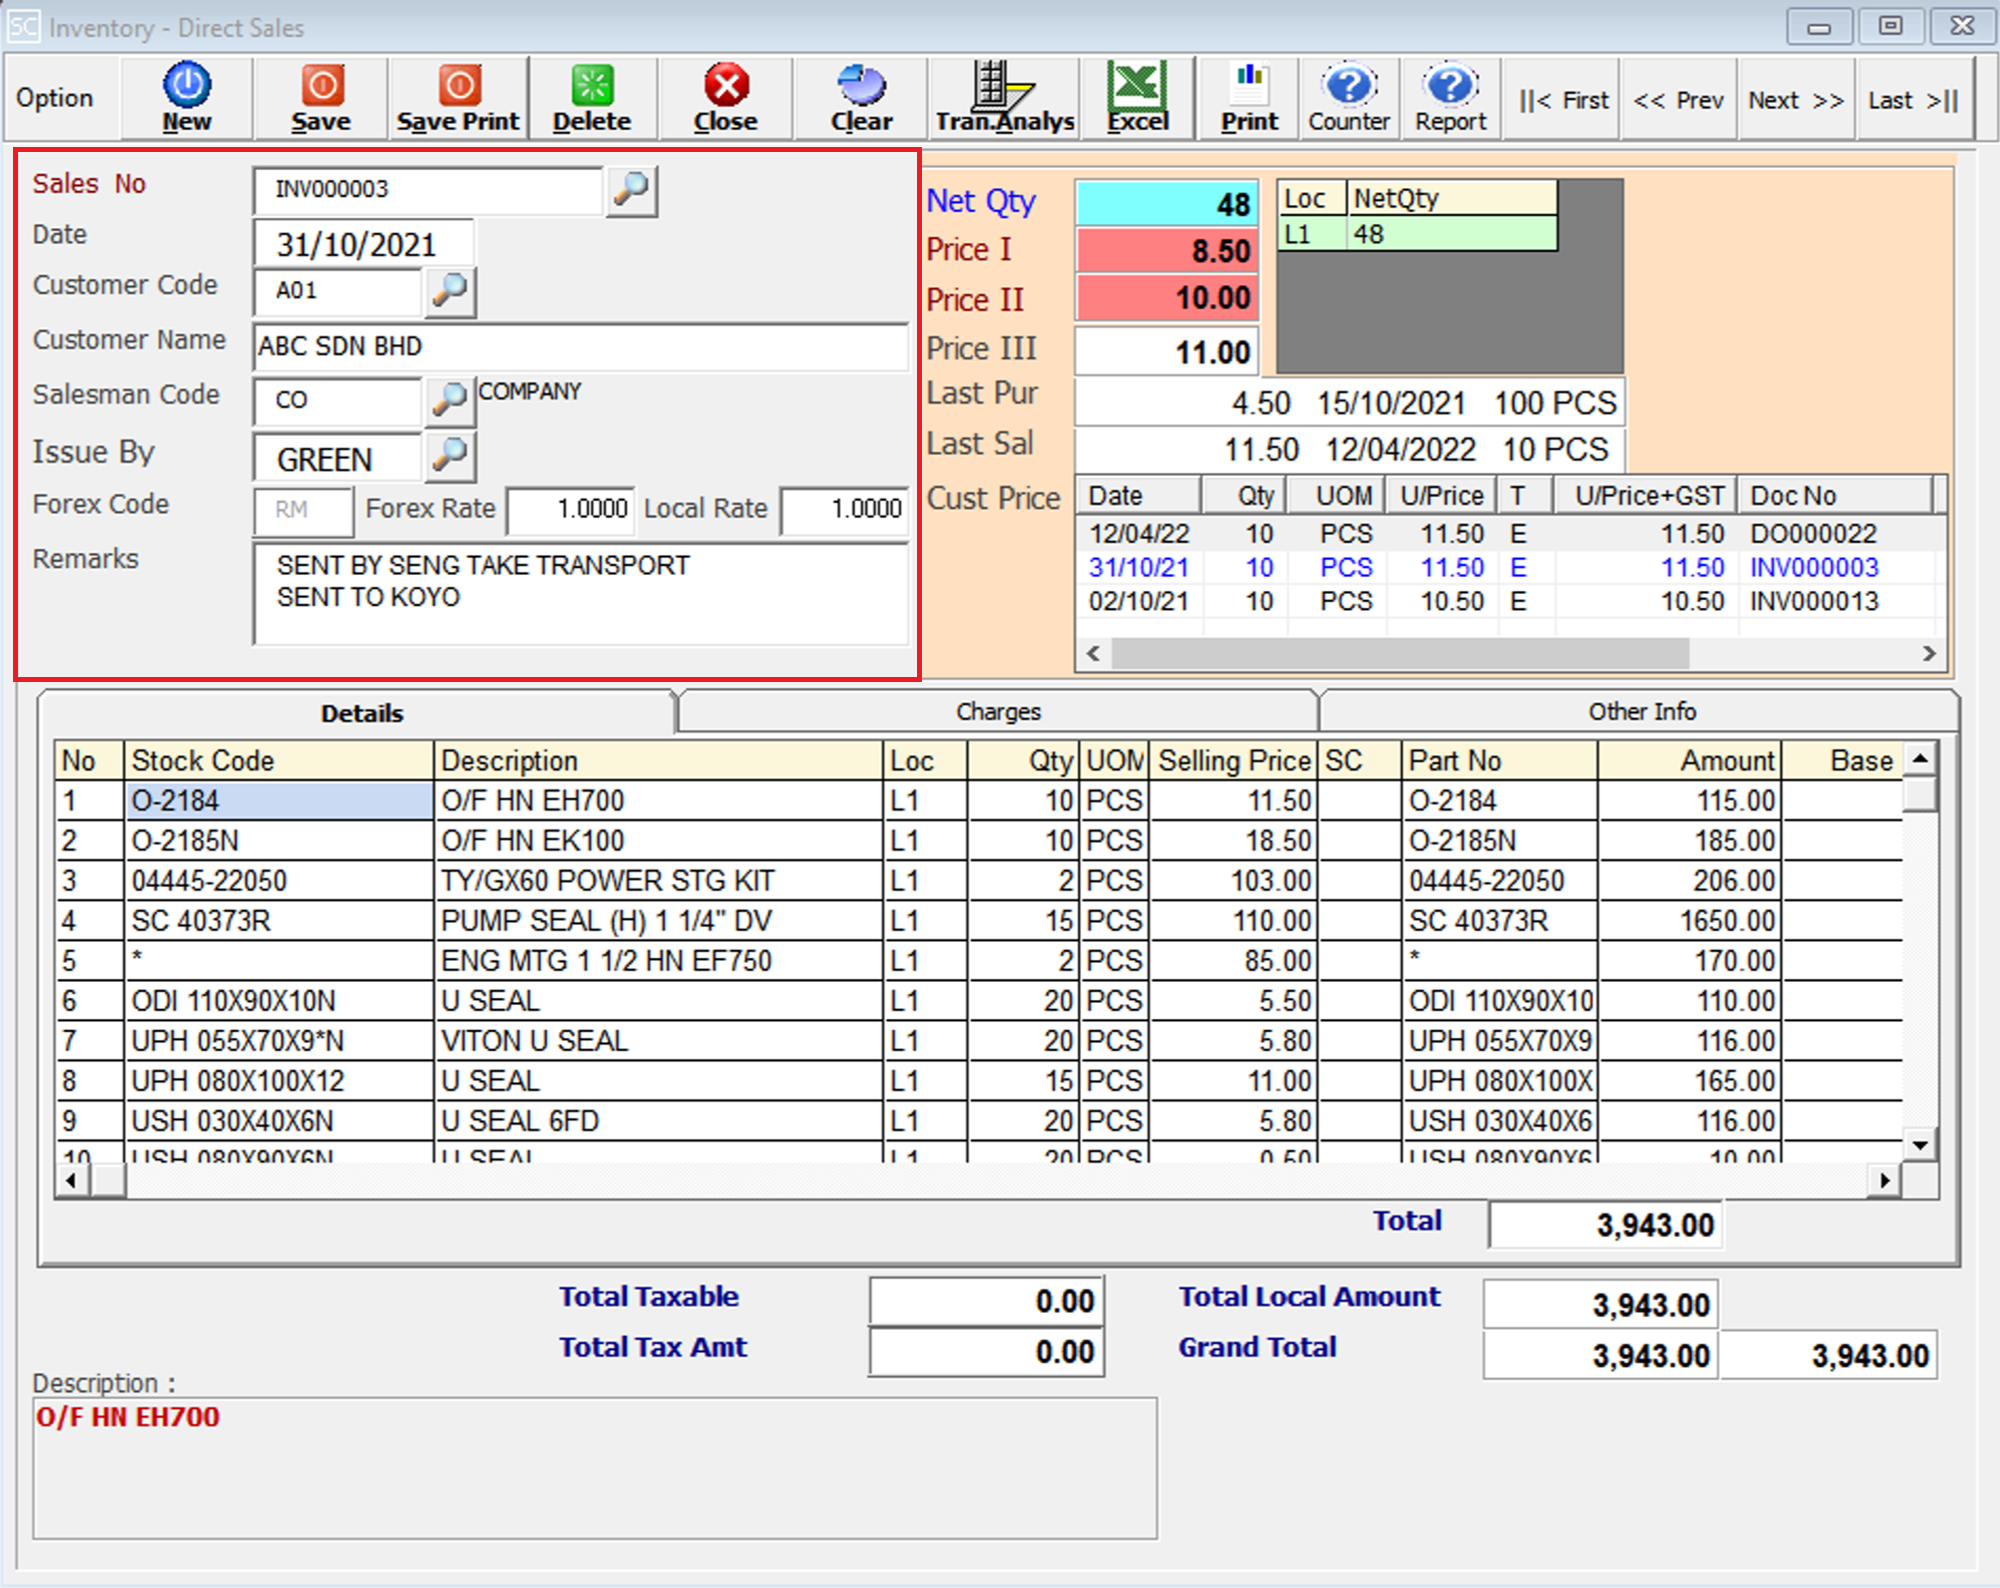Image resolution: width=2000 pixels, height=1588 pixels.
Task: Look up Customer Code with magnifier
Action: [450, 291]
